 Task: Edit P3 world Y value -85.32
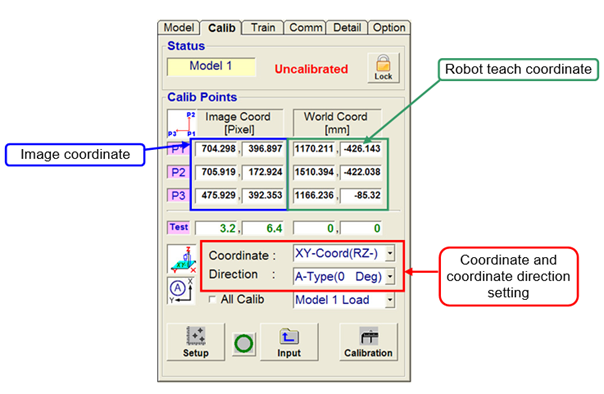coord(361,195)
